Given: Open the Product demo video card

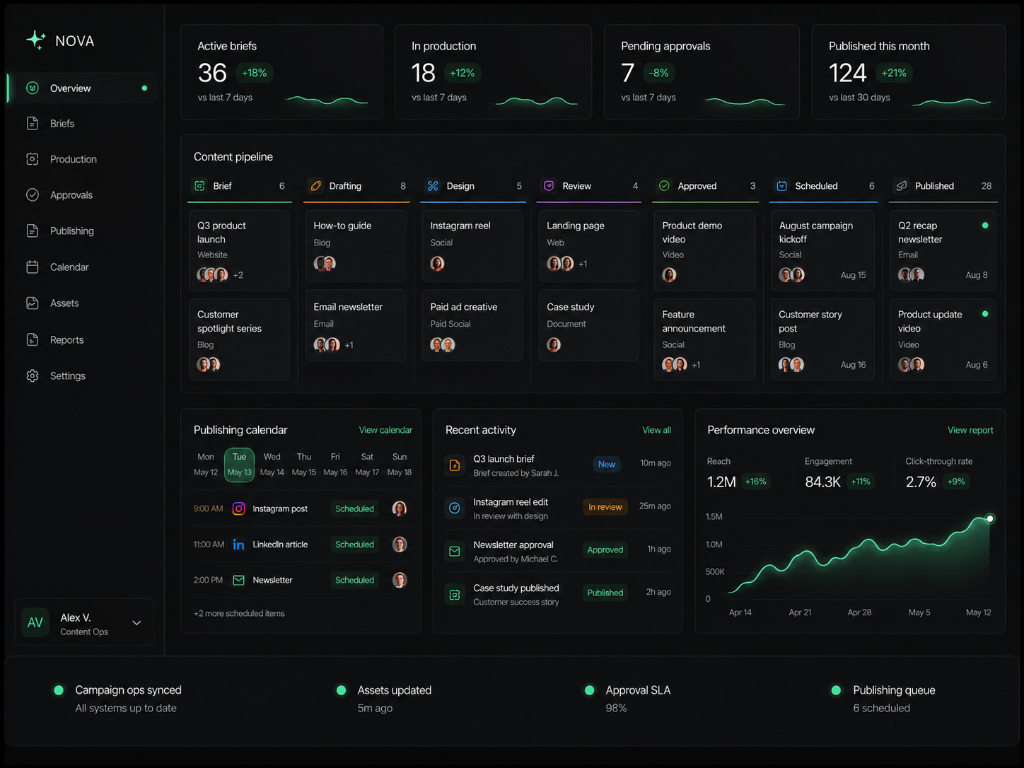Looking at the screenshot, I should 705,250.
